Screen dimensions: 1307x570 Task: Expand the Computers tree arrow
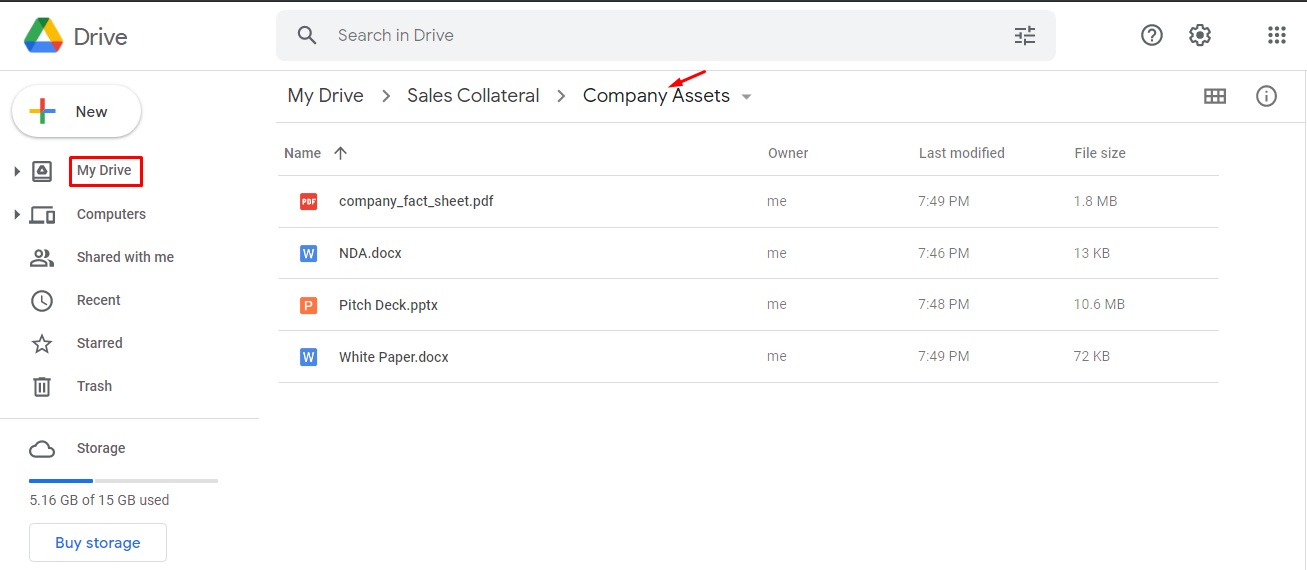pyautogui.click(x=16, y=215)
